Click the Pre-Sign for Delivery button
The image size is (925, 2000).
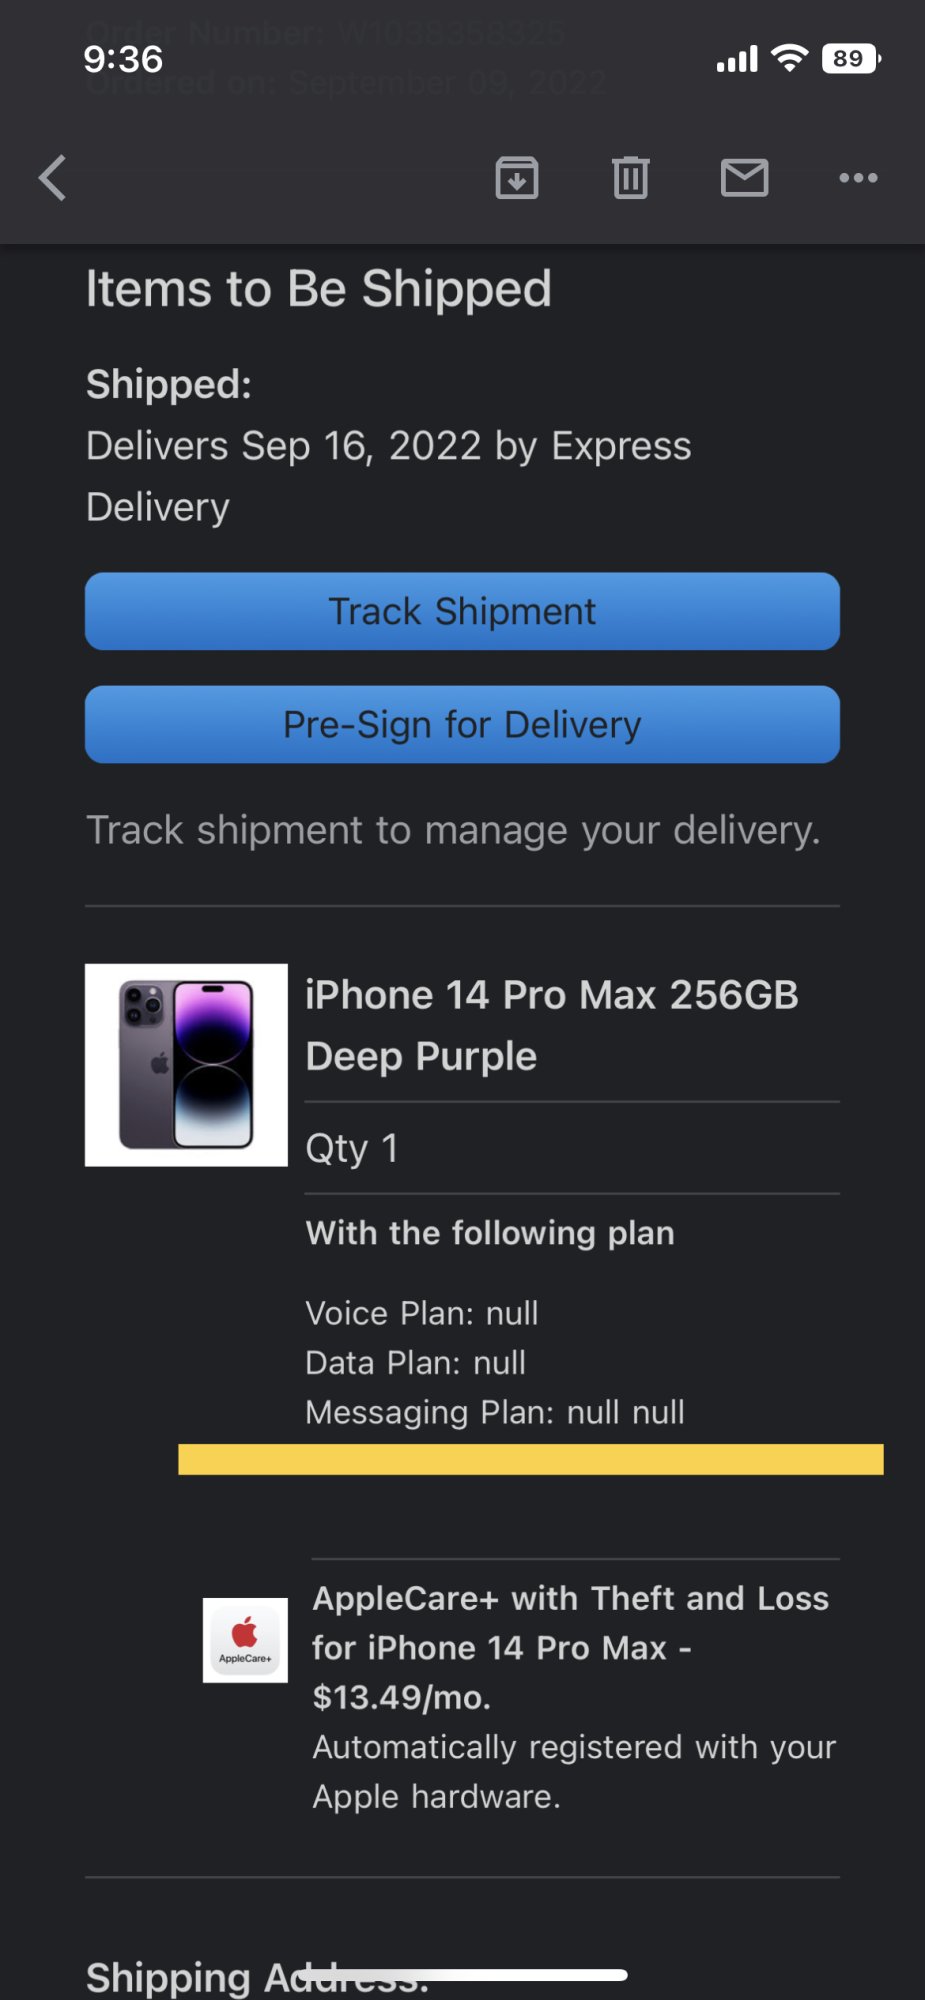462,724
